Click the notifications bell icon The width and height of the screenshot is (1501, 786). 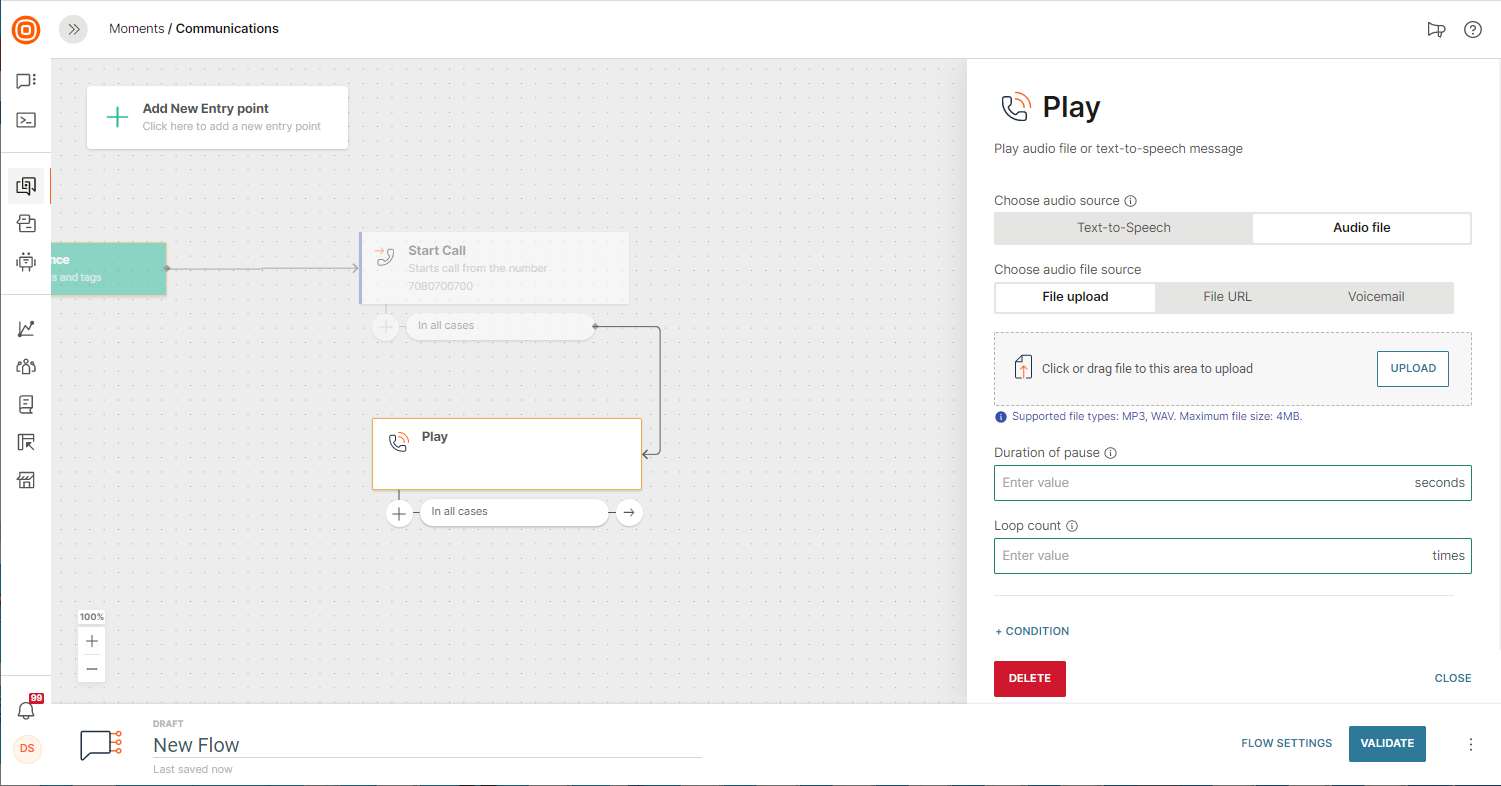click(26, 710)
